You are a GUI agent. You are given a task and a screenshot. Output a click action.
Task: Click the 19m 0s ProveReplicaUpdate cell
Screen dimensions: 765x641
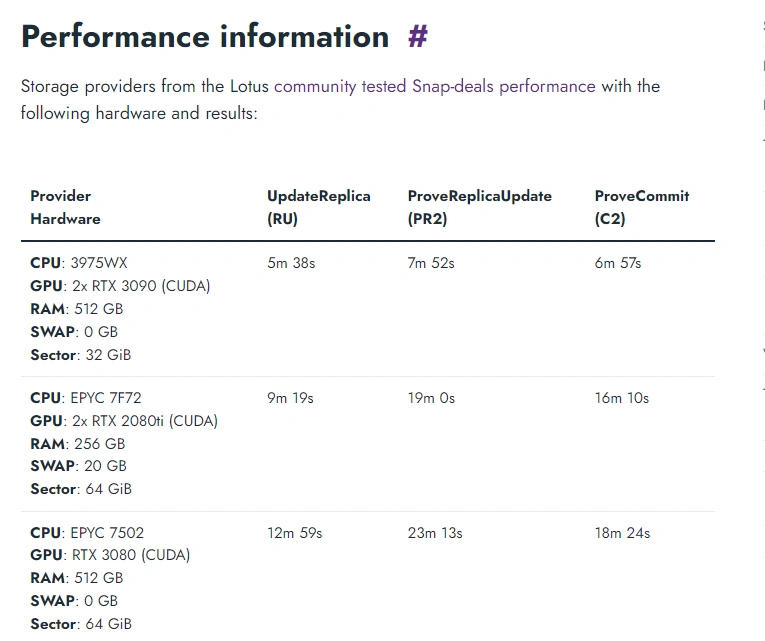tap(431, 398)
